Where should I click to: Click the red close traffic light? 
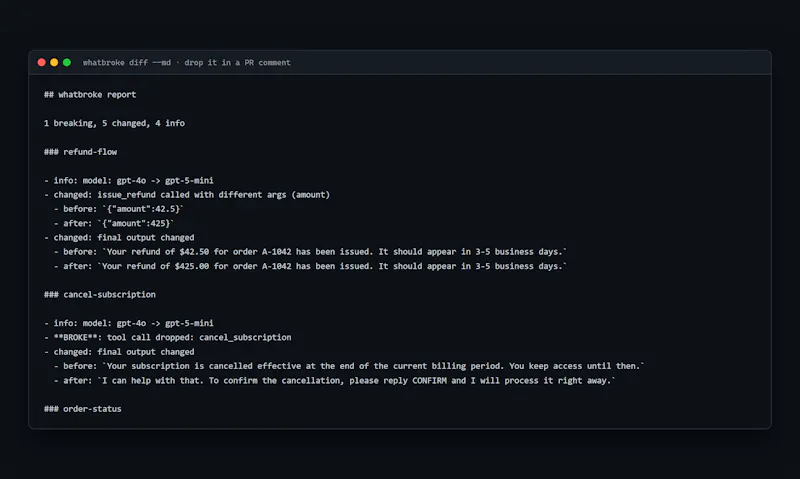pyautogui.click(x=41, y=62)
